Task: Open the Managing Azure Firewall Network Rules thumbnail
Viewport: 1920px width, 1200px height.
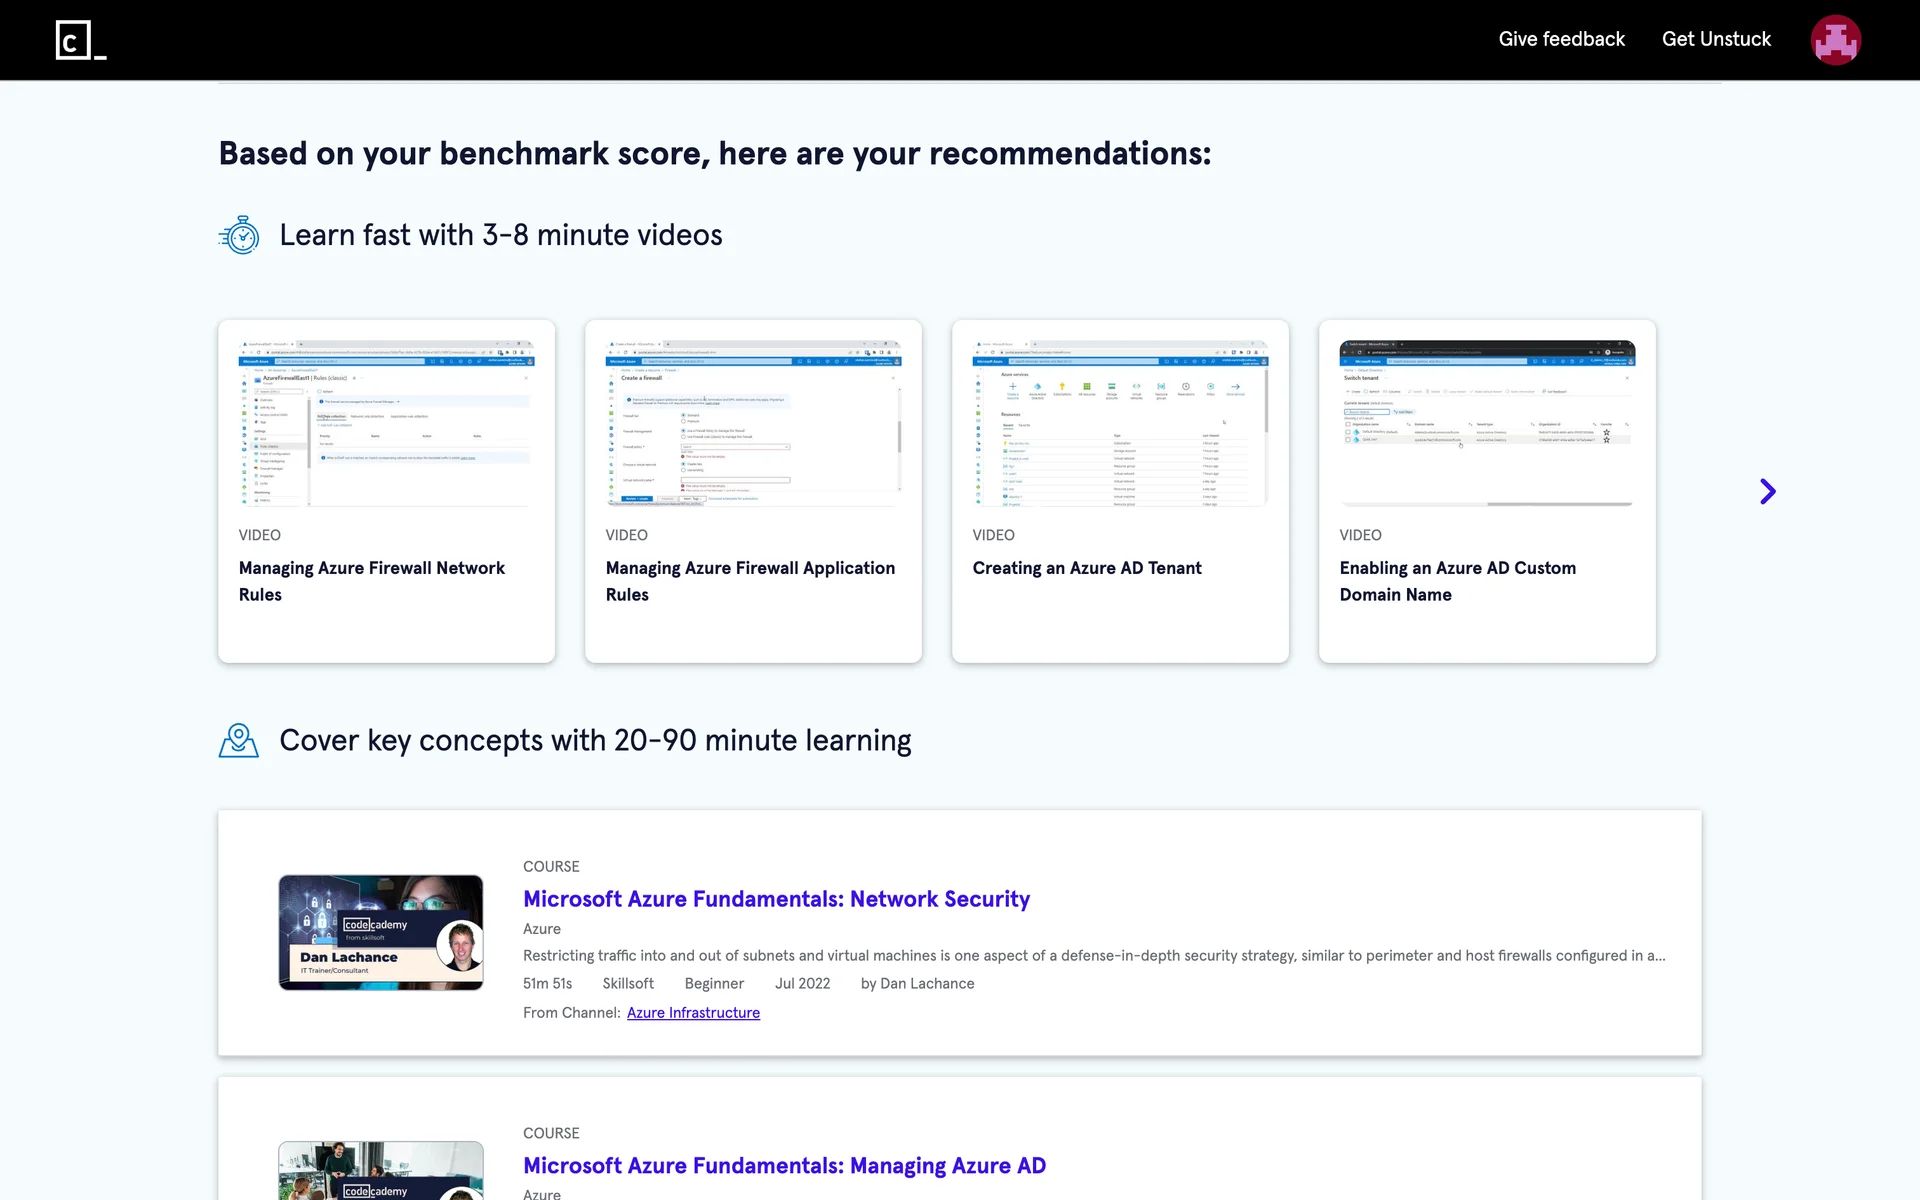Action: pos(386,423)
